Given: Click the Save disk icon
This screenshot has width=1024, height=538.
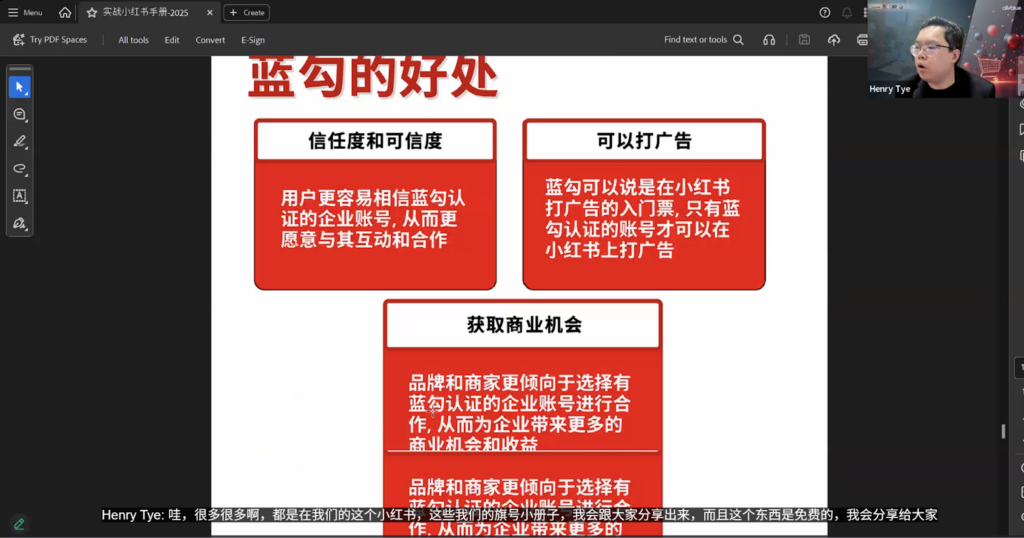Looking at the screenshot, I should 805,40.
